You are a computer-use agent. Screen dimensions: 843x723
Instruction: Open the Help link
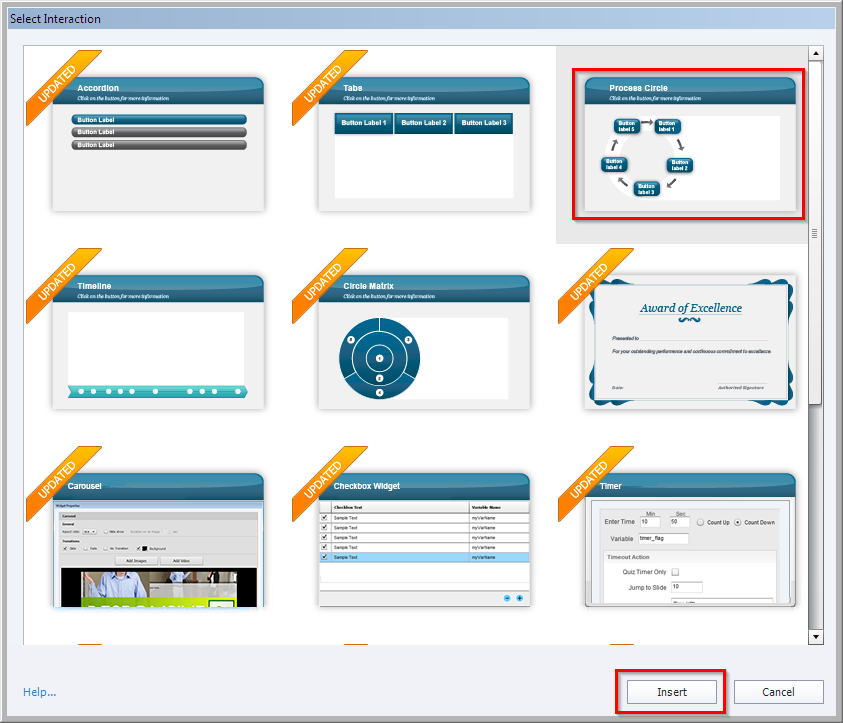pos(39,692)
